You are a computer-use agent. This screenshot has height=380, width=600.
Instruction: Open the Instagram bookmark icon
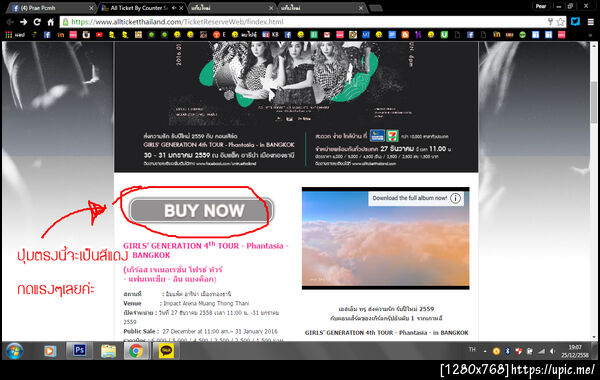tap(86, 35)
